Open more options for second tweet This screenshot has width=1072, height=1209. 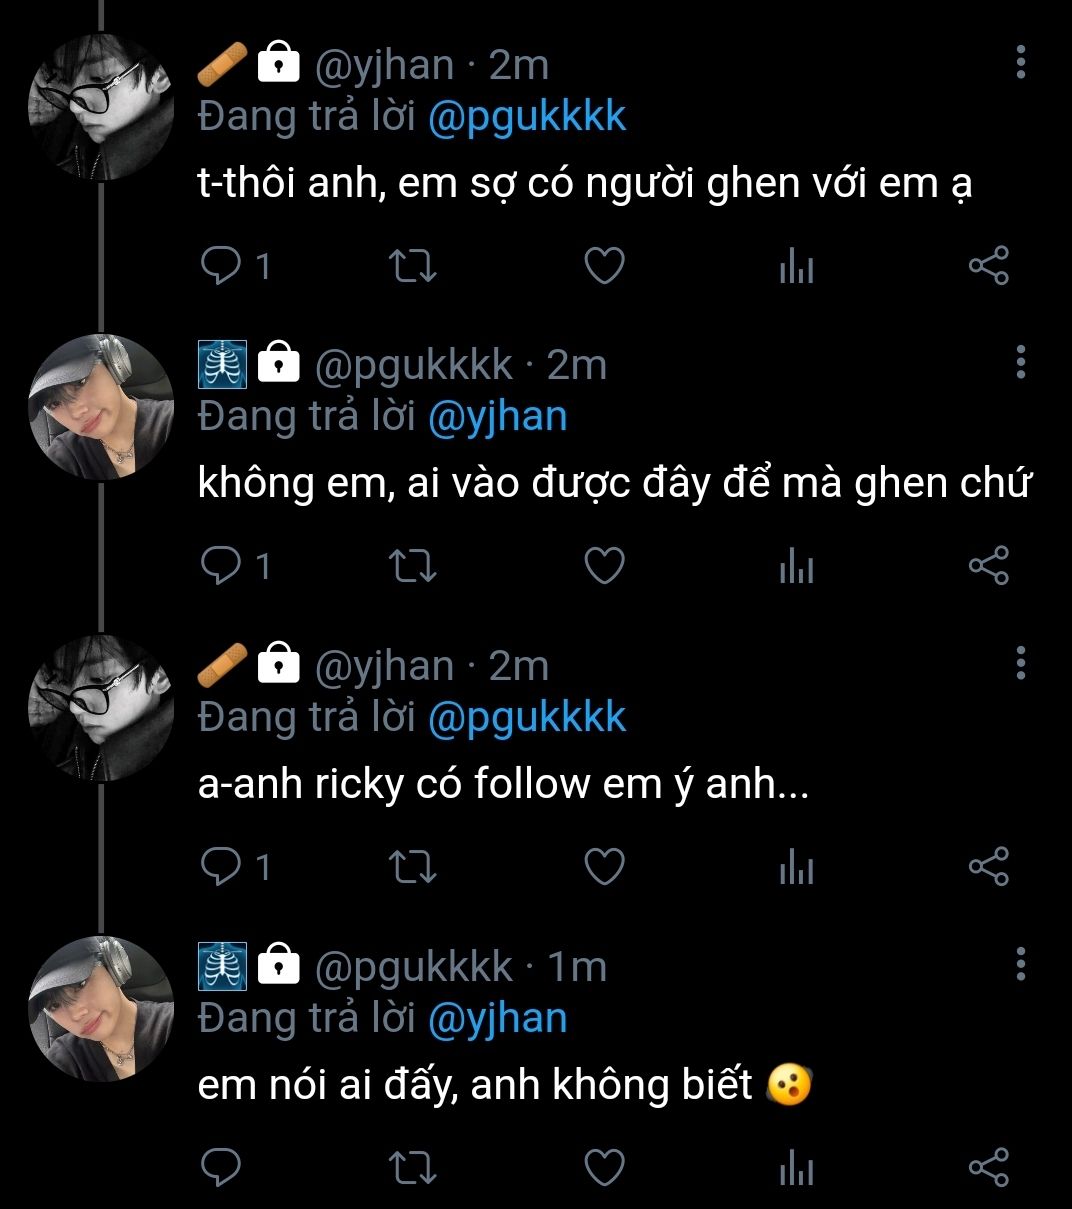(x=1020, y=362)
